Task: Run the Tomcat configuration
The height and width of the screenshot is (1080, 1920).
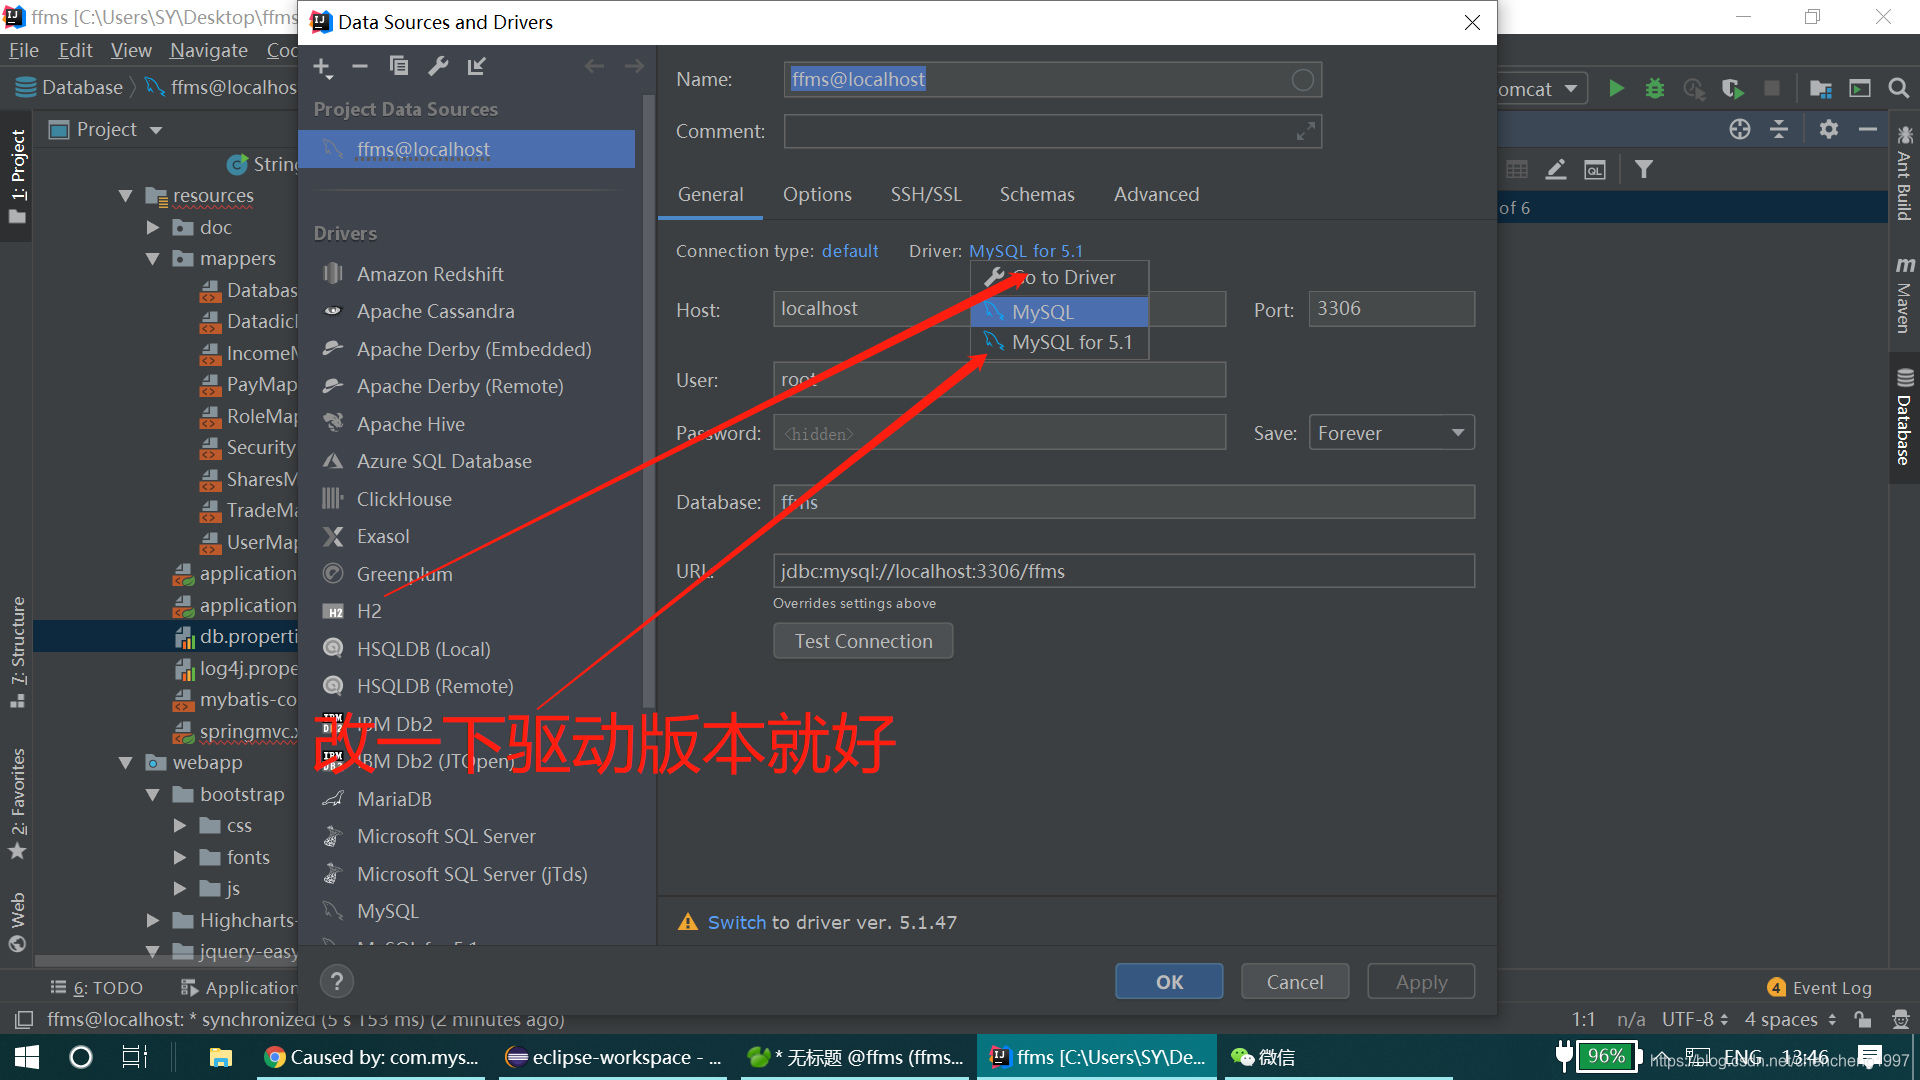Action: point(1616,89)
